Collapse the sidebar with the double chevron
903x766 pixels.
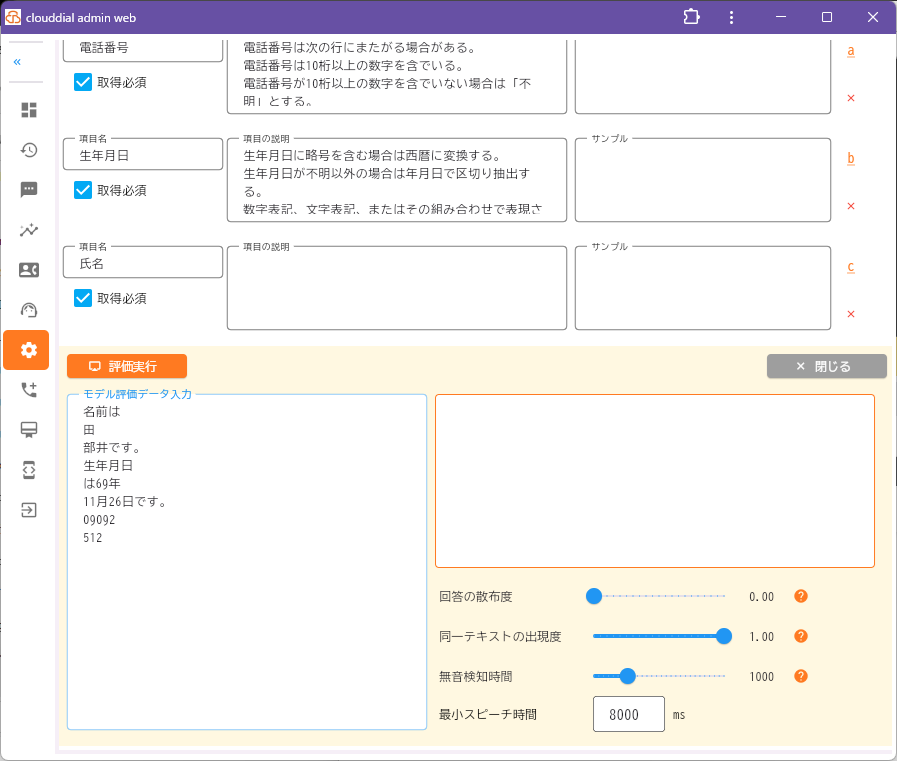click(x=17, y=62)
